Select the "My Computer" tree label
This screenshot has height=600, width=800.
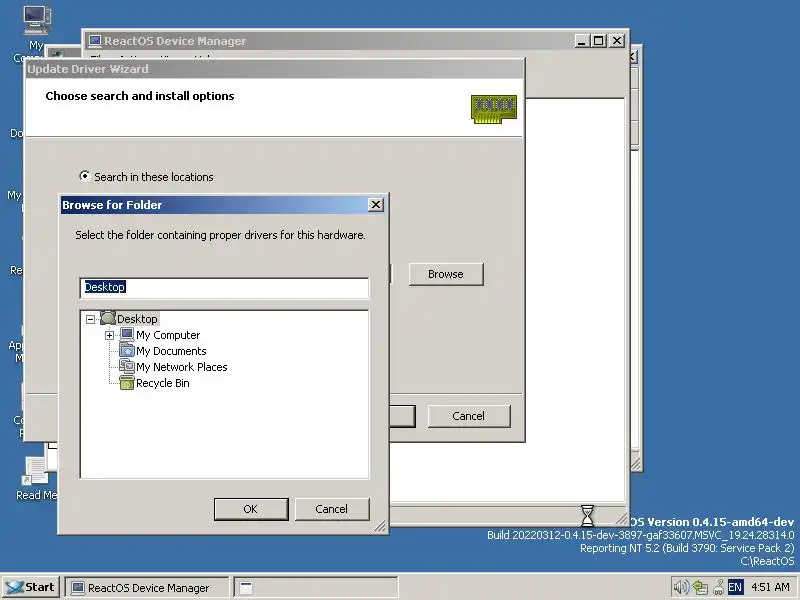tap(168, 335)
